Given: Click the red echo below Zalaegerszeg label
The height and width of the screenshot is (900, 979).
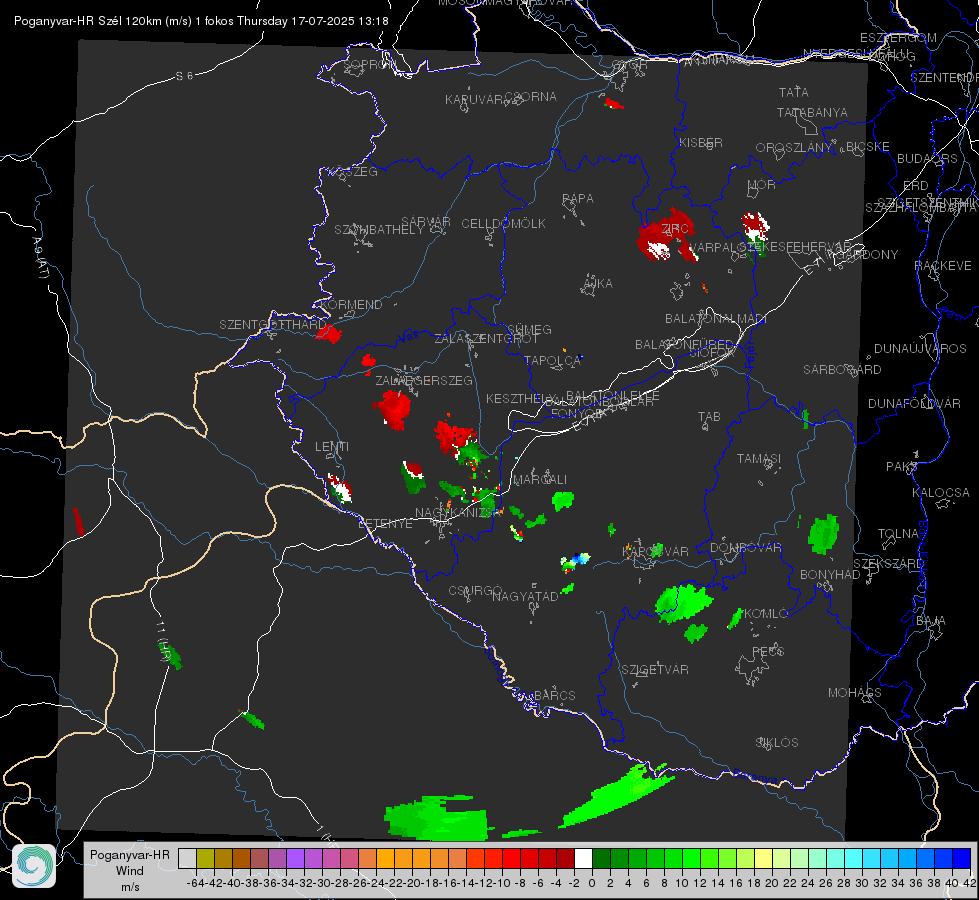Looking at the screenshot, I should (x=393, y=409).
